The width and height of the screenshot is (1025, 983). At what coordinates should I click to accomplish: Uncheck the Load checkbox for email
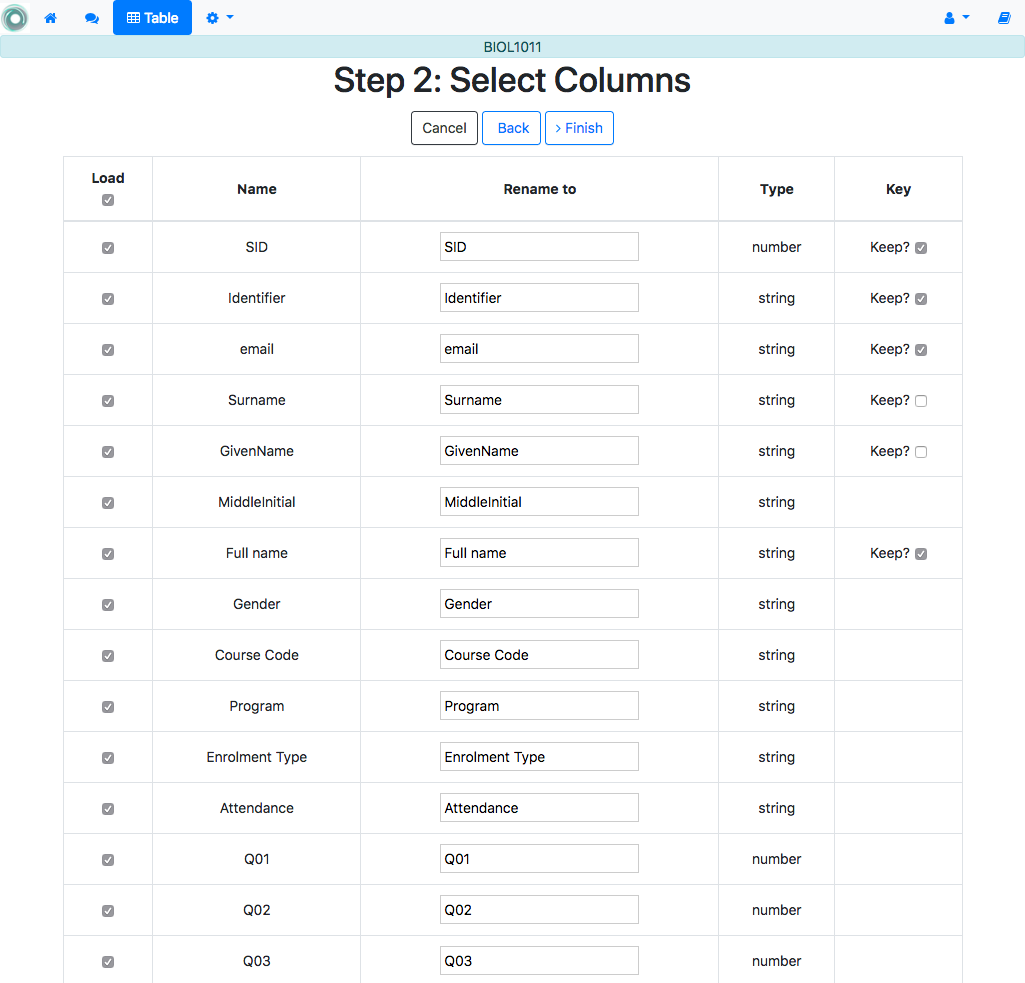tap(108, 350)
